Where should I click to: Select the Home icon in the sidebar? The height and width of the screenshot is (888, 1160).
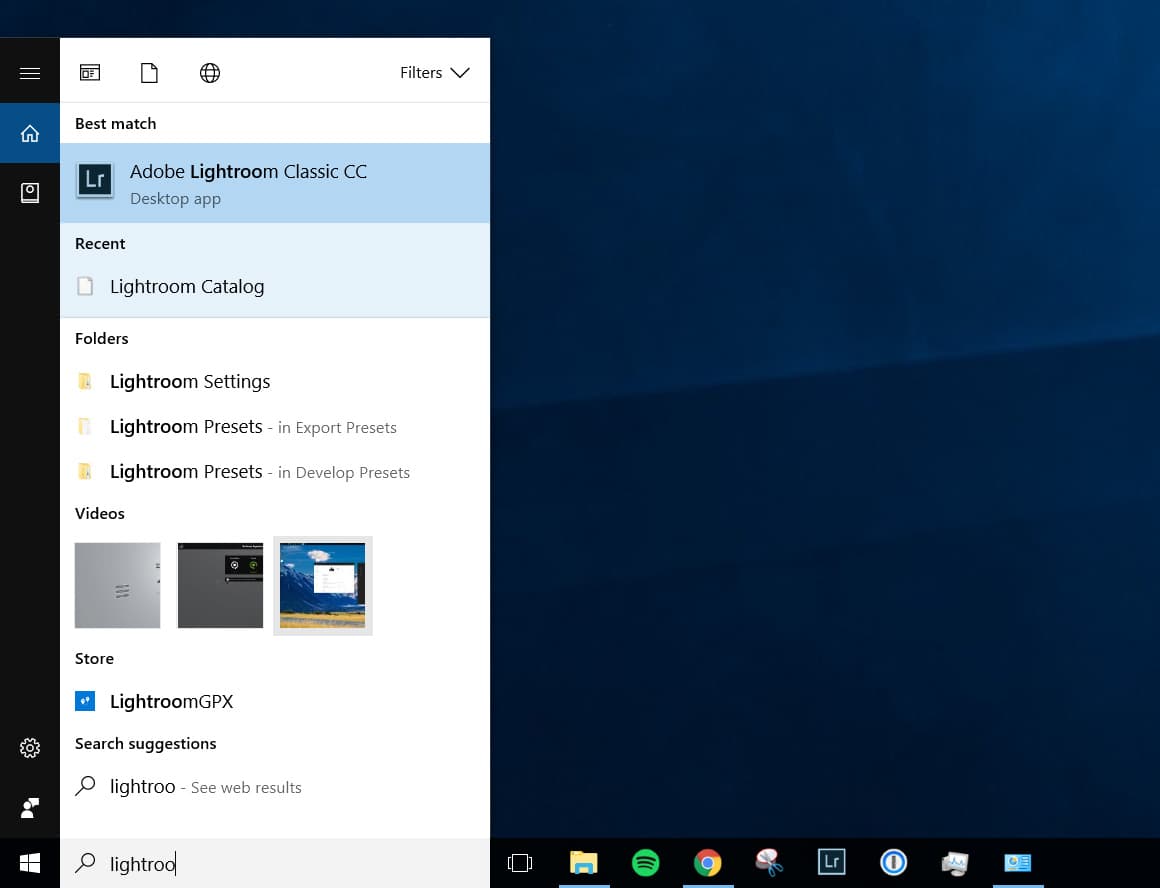coord(30,133)
